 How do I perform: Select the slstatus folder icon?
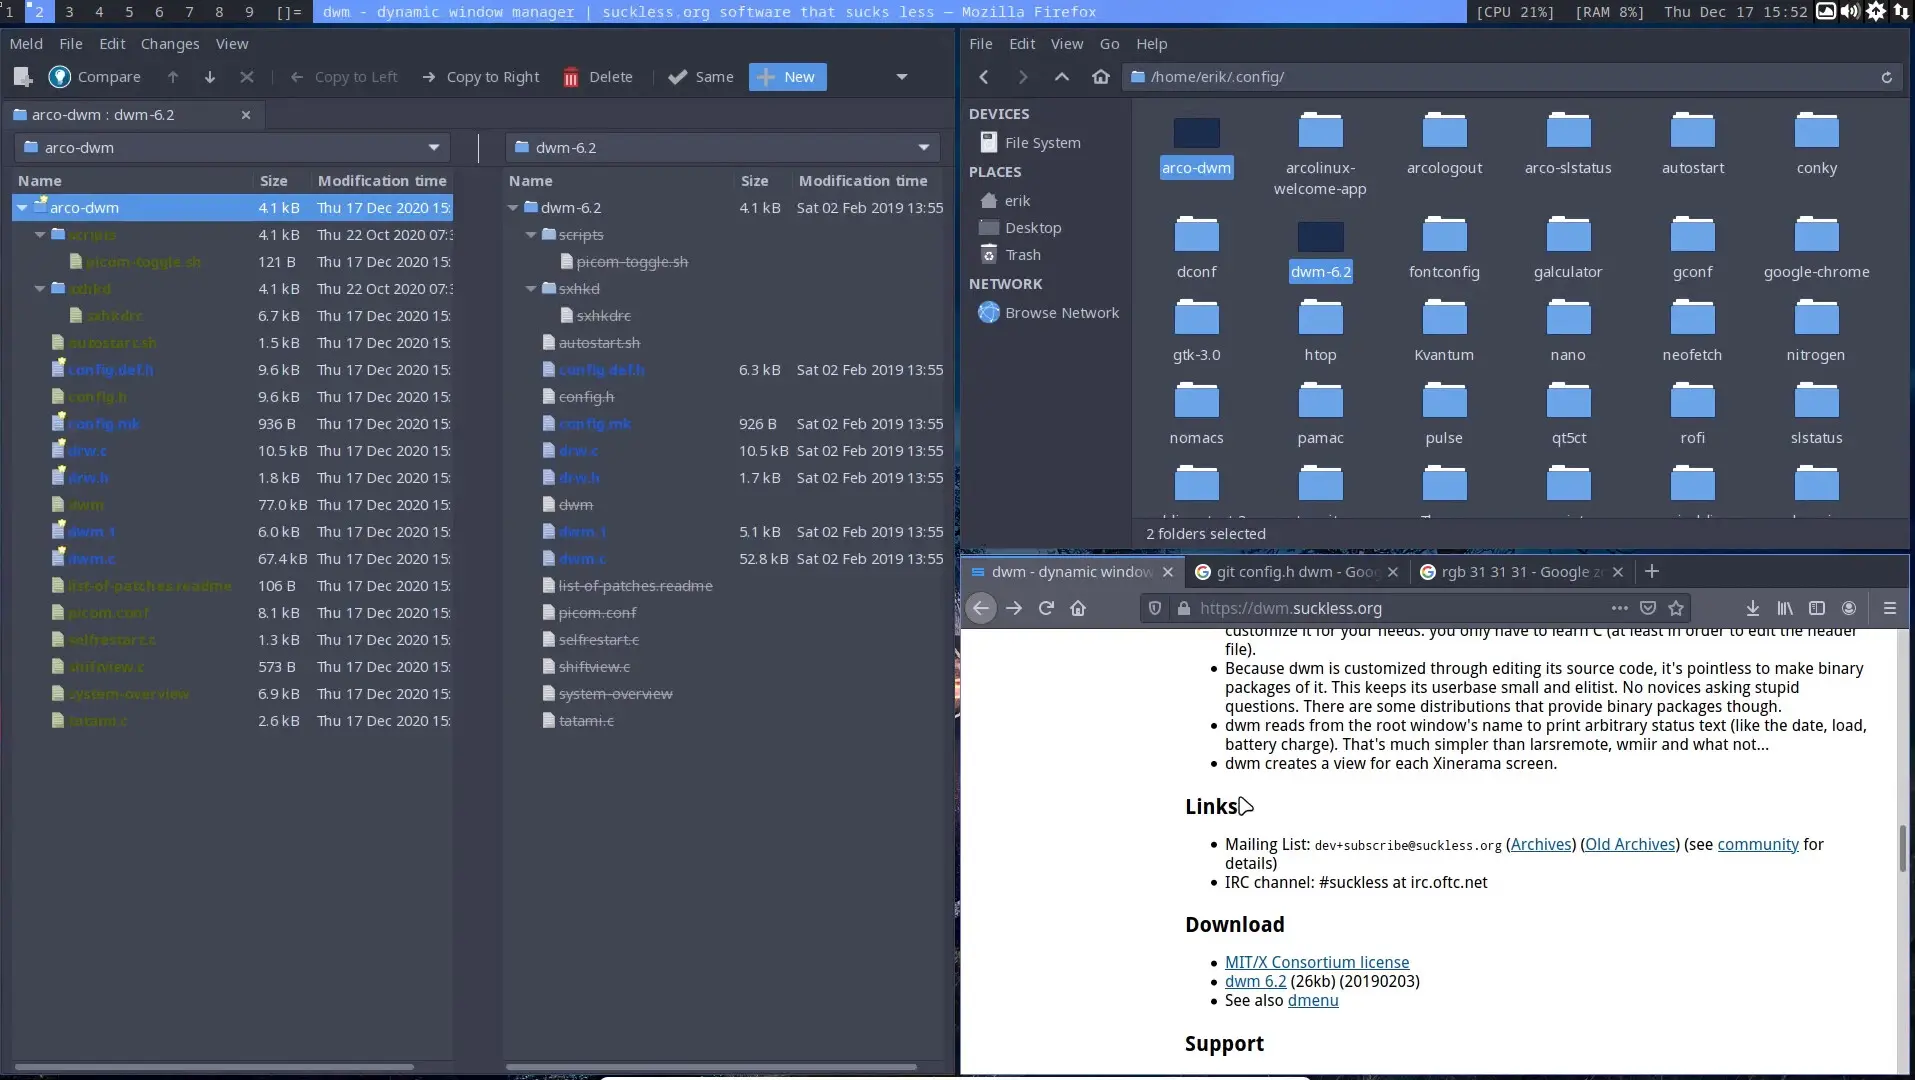tap(1816, 401)
